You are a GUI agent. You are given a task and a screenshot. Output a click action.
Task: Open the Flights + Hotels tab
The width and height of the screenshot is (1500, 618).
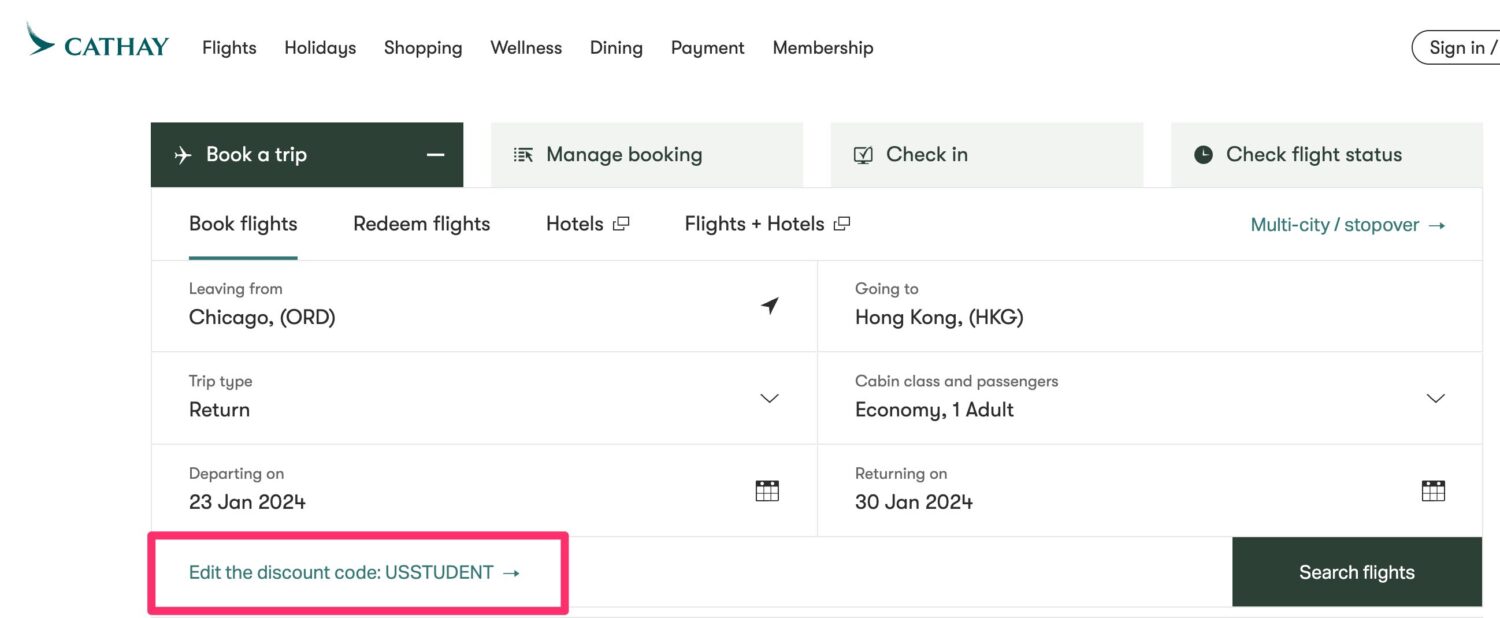[x=755, y=223]
